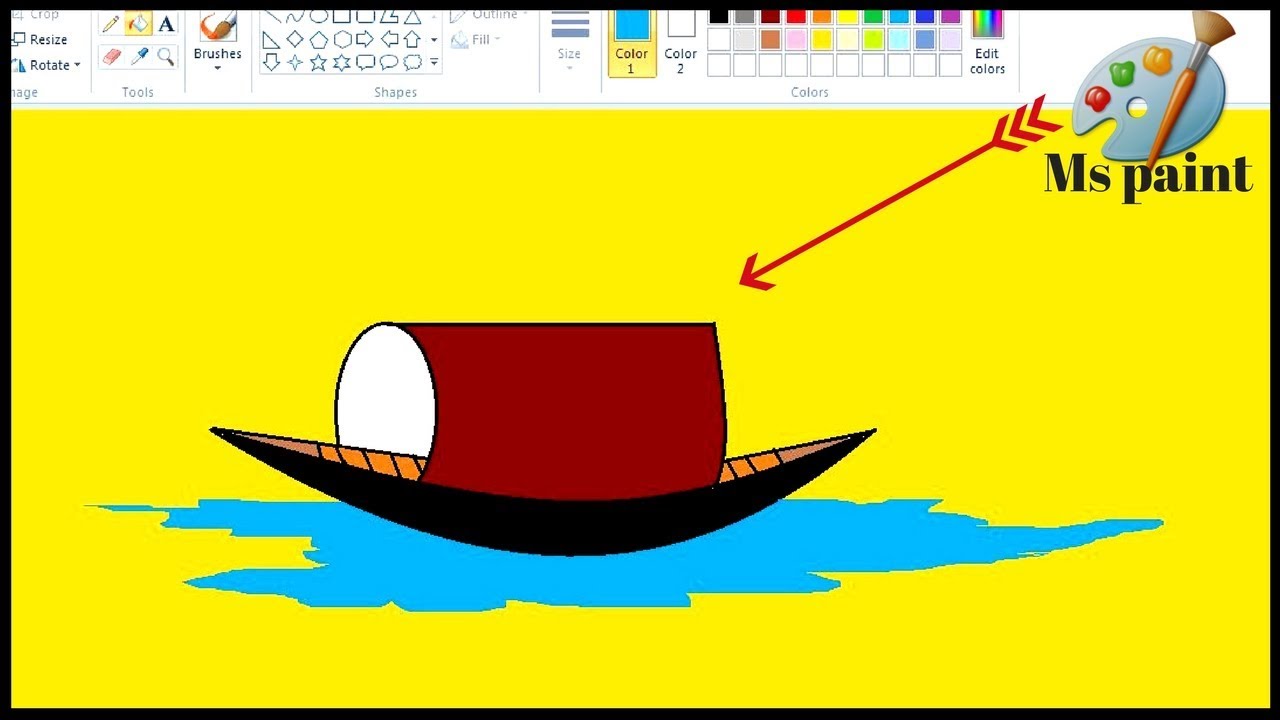Viewport: 1280px width, 720px height.
Task: Choose the diamond shape
Action: coord(295,39)
